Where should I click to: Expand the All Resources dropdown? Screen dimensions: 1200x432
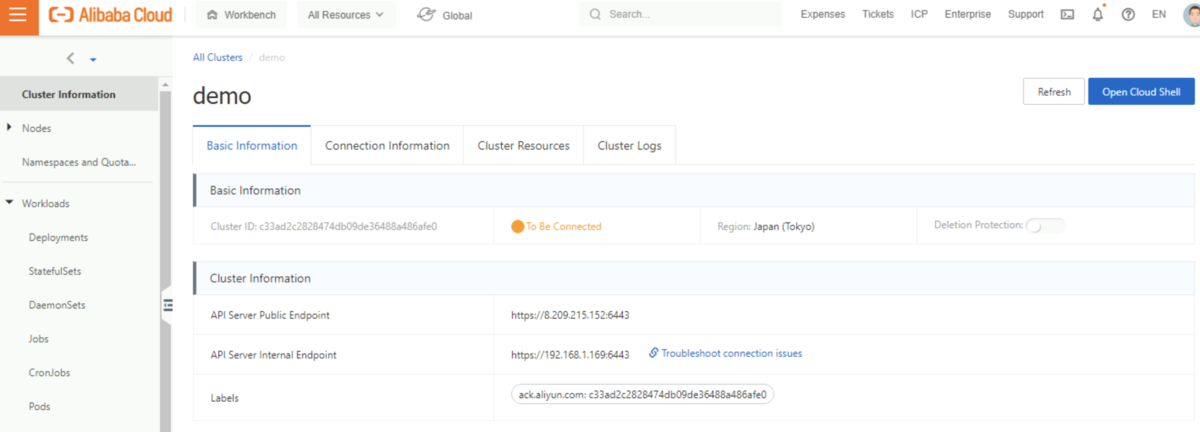tap(345, 15)
